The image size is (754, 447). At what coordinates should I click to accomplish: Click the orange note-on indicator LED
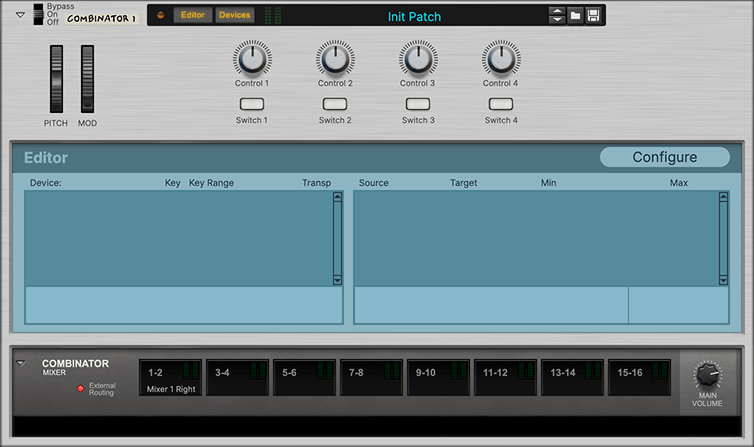pos(161,15)
